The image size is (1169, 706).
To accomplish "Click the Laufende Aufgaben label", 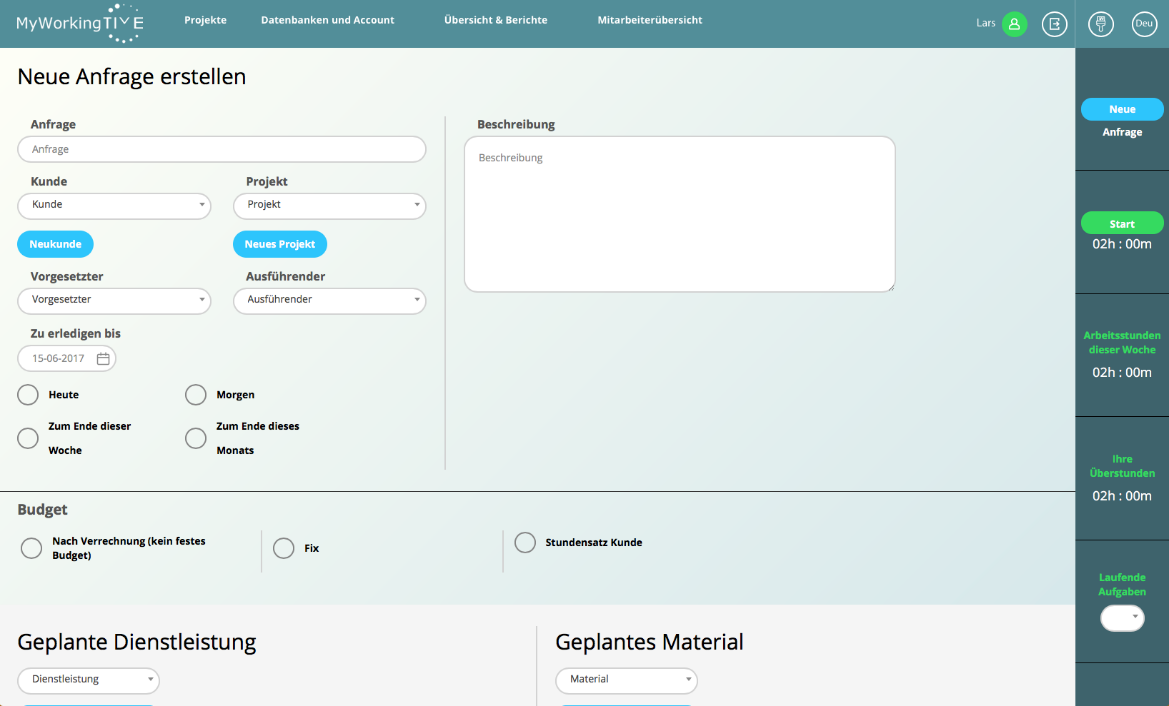I will [1122, 584].
